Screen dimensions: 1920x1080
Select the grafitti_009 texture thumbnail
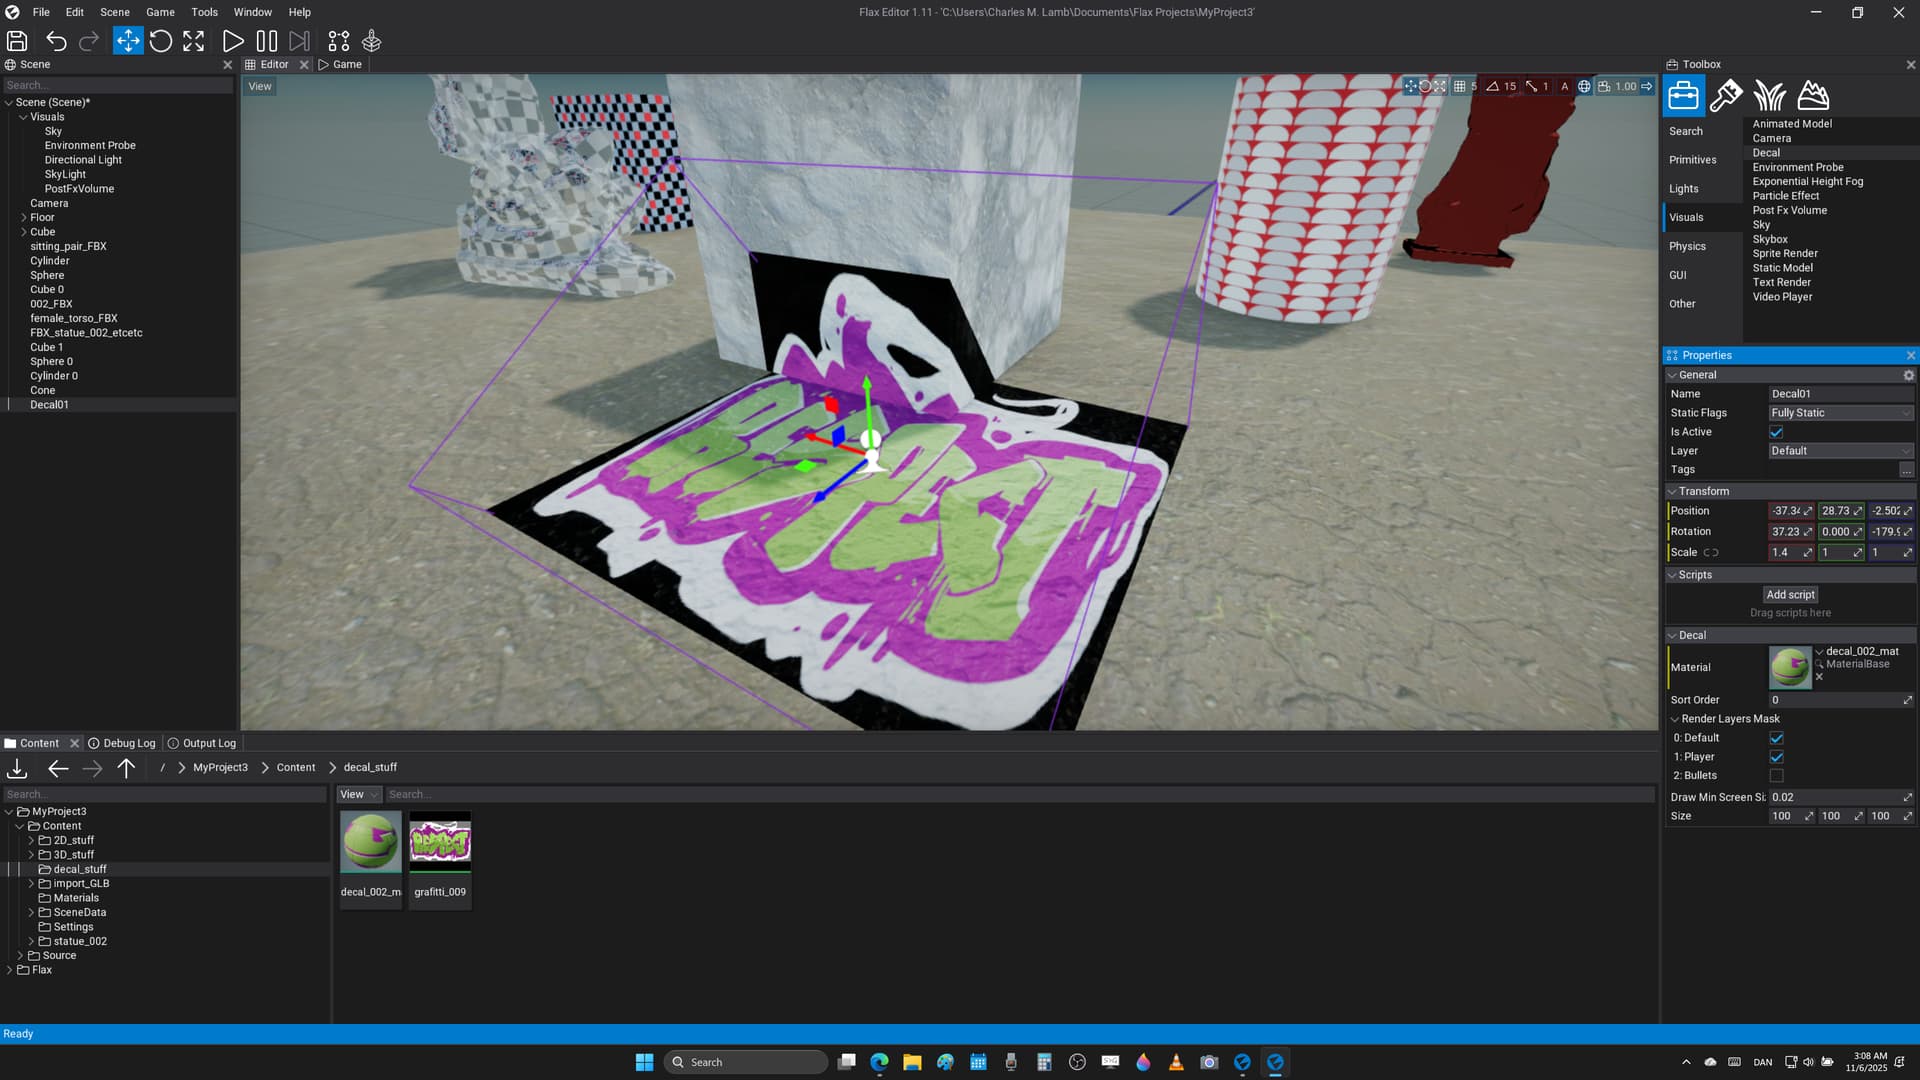click(440, 842)
